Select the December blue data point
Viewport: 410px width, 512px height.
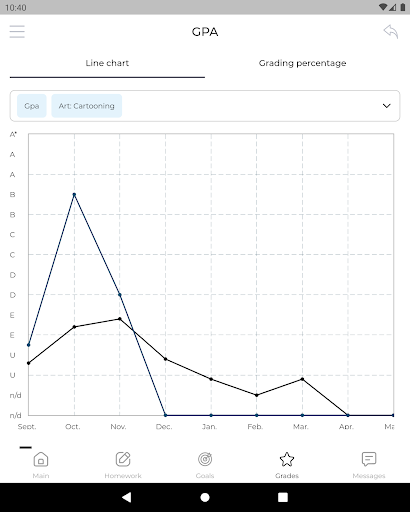165,415
